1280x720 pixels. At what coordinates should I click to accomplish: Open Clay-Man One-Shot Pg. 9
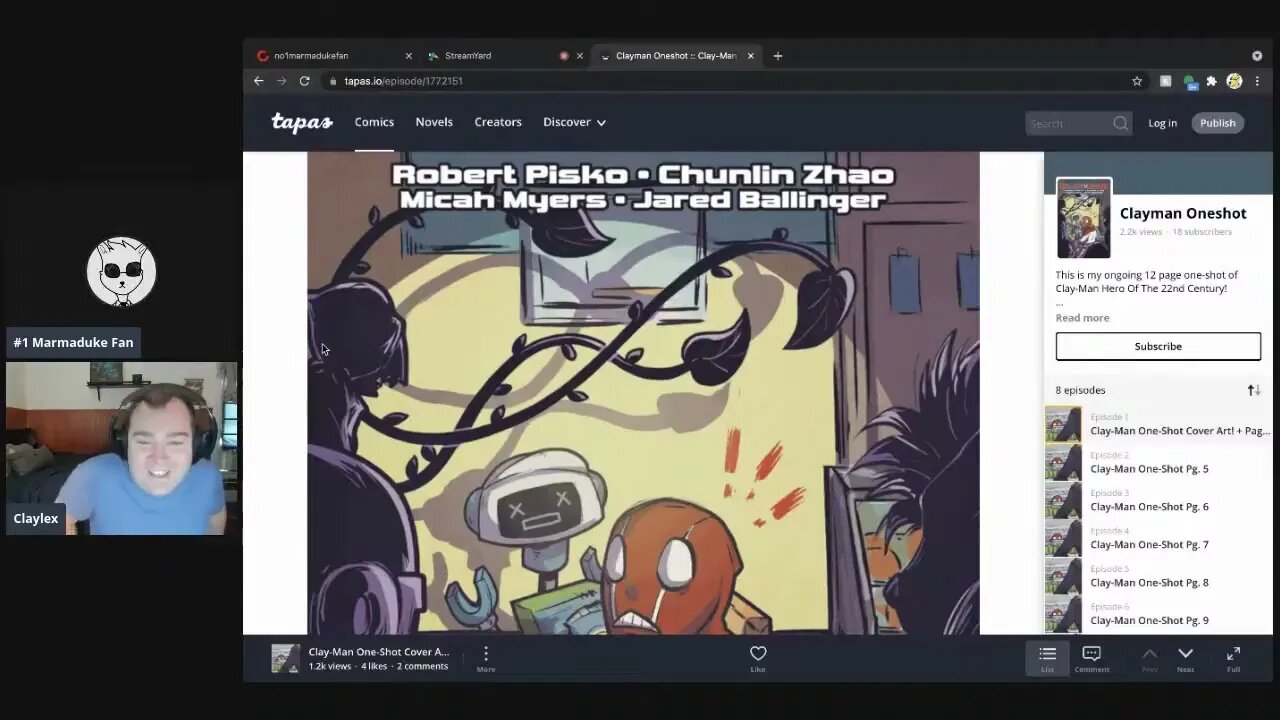pos(1158,614)
